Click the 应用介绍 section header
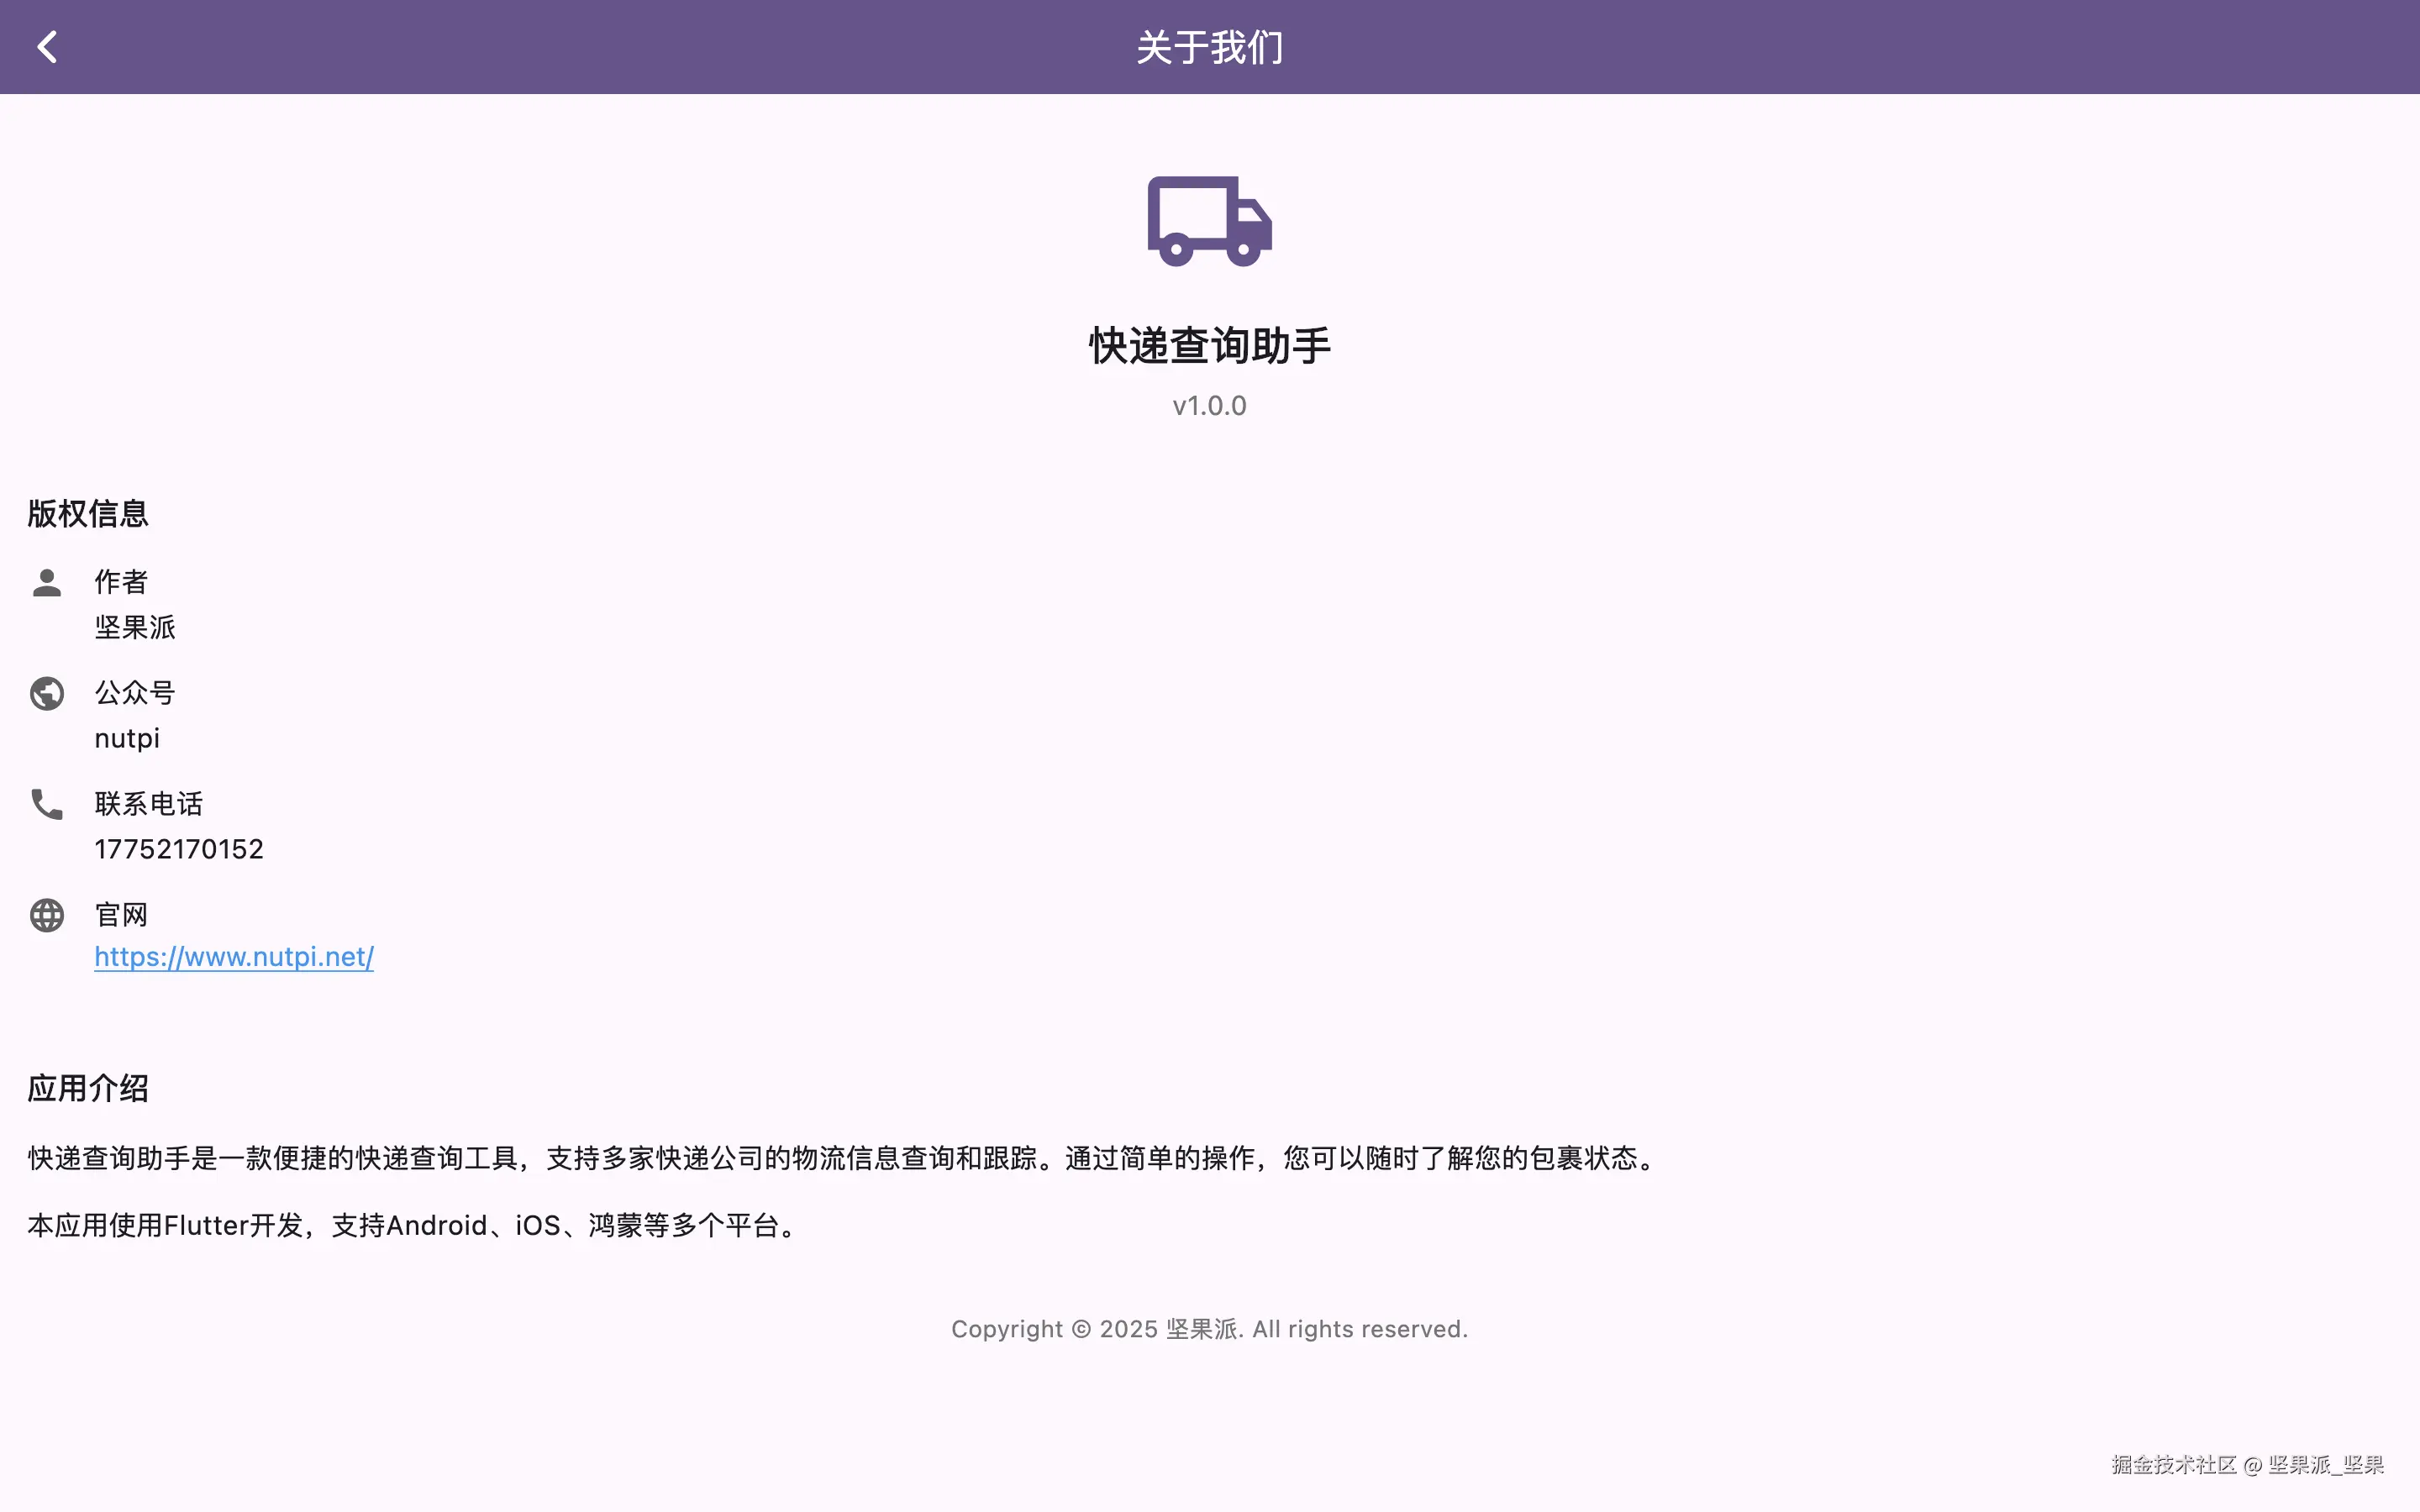 tap(87, 1088)
